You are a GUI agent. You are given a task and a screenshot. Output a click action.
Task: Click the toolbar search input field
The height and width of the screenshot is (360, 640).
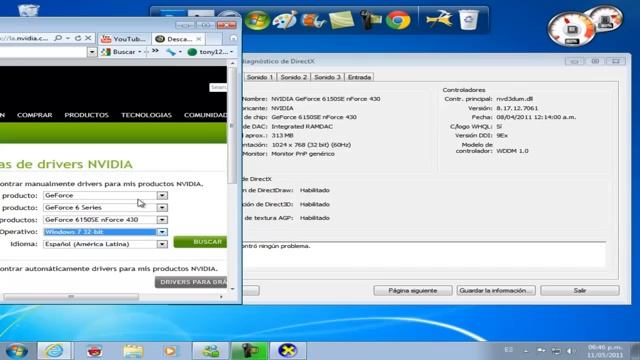(x=43, y=52)
